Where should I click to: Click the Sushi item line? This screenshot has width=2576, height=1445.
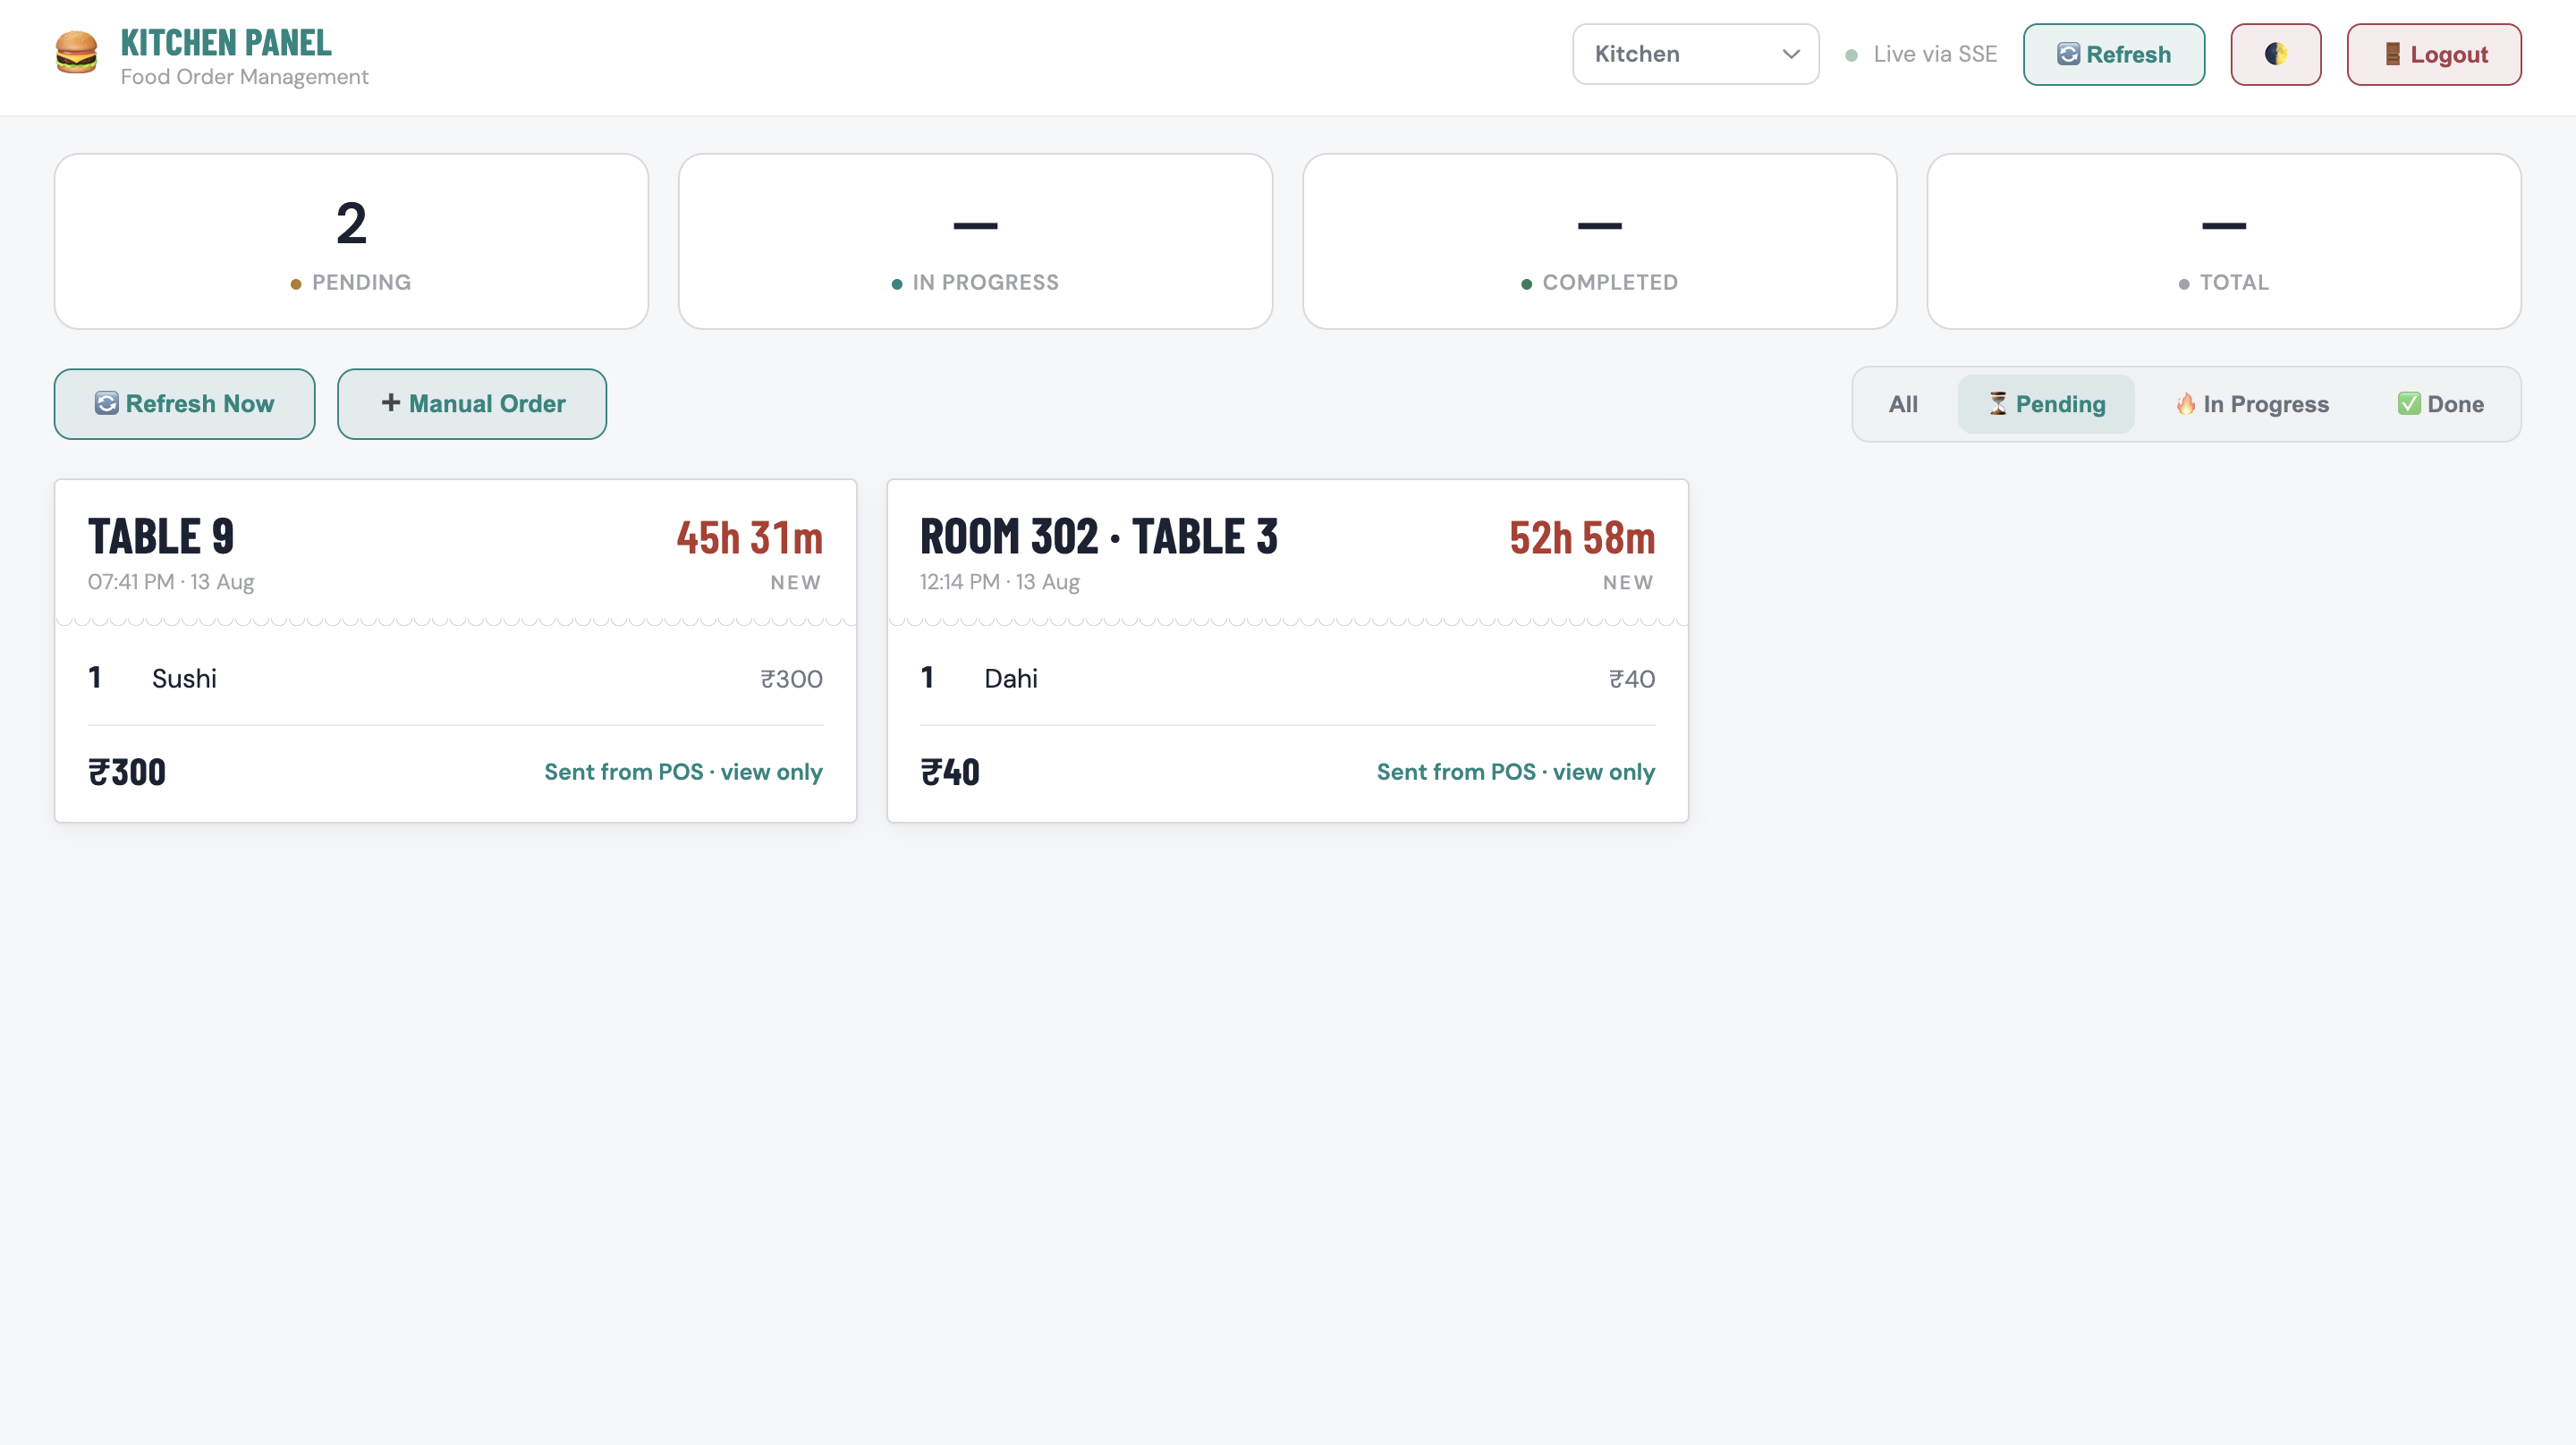click(x=455, y=679)
